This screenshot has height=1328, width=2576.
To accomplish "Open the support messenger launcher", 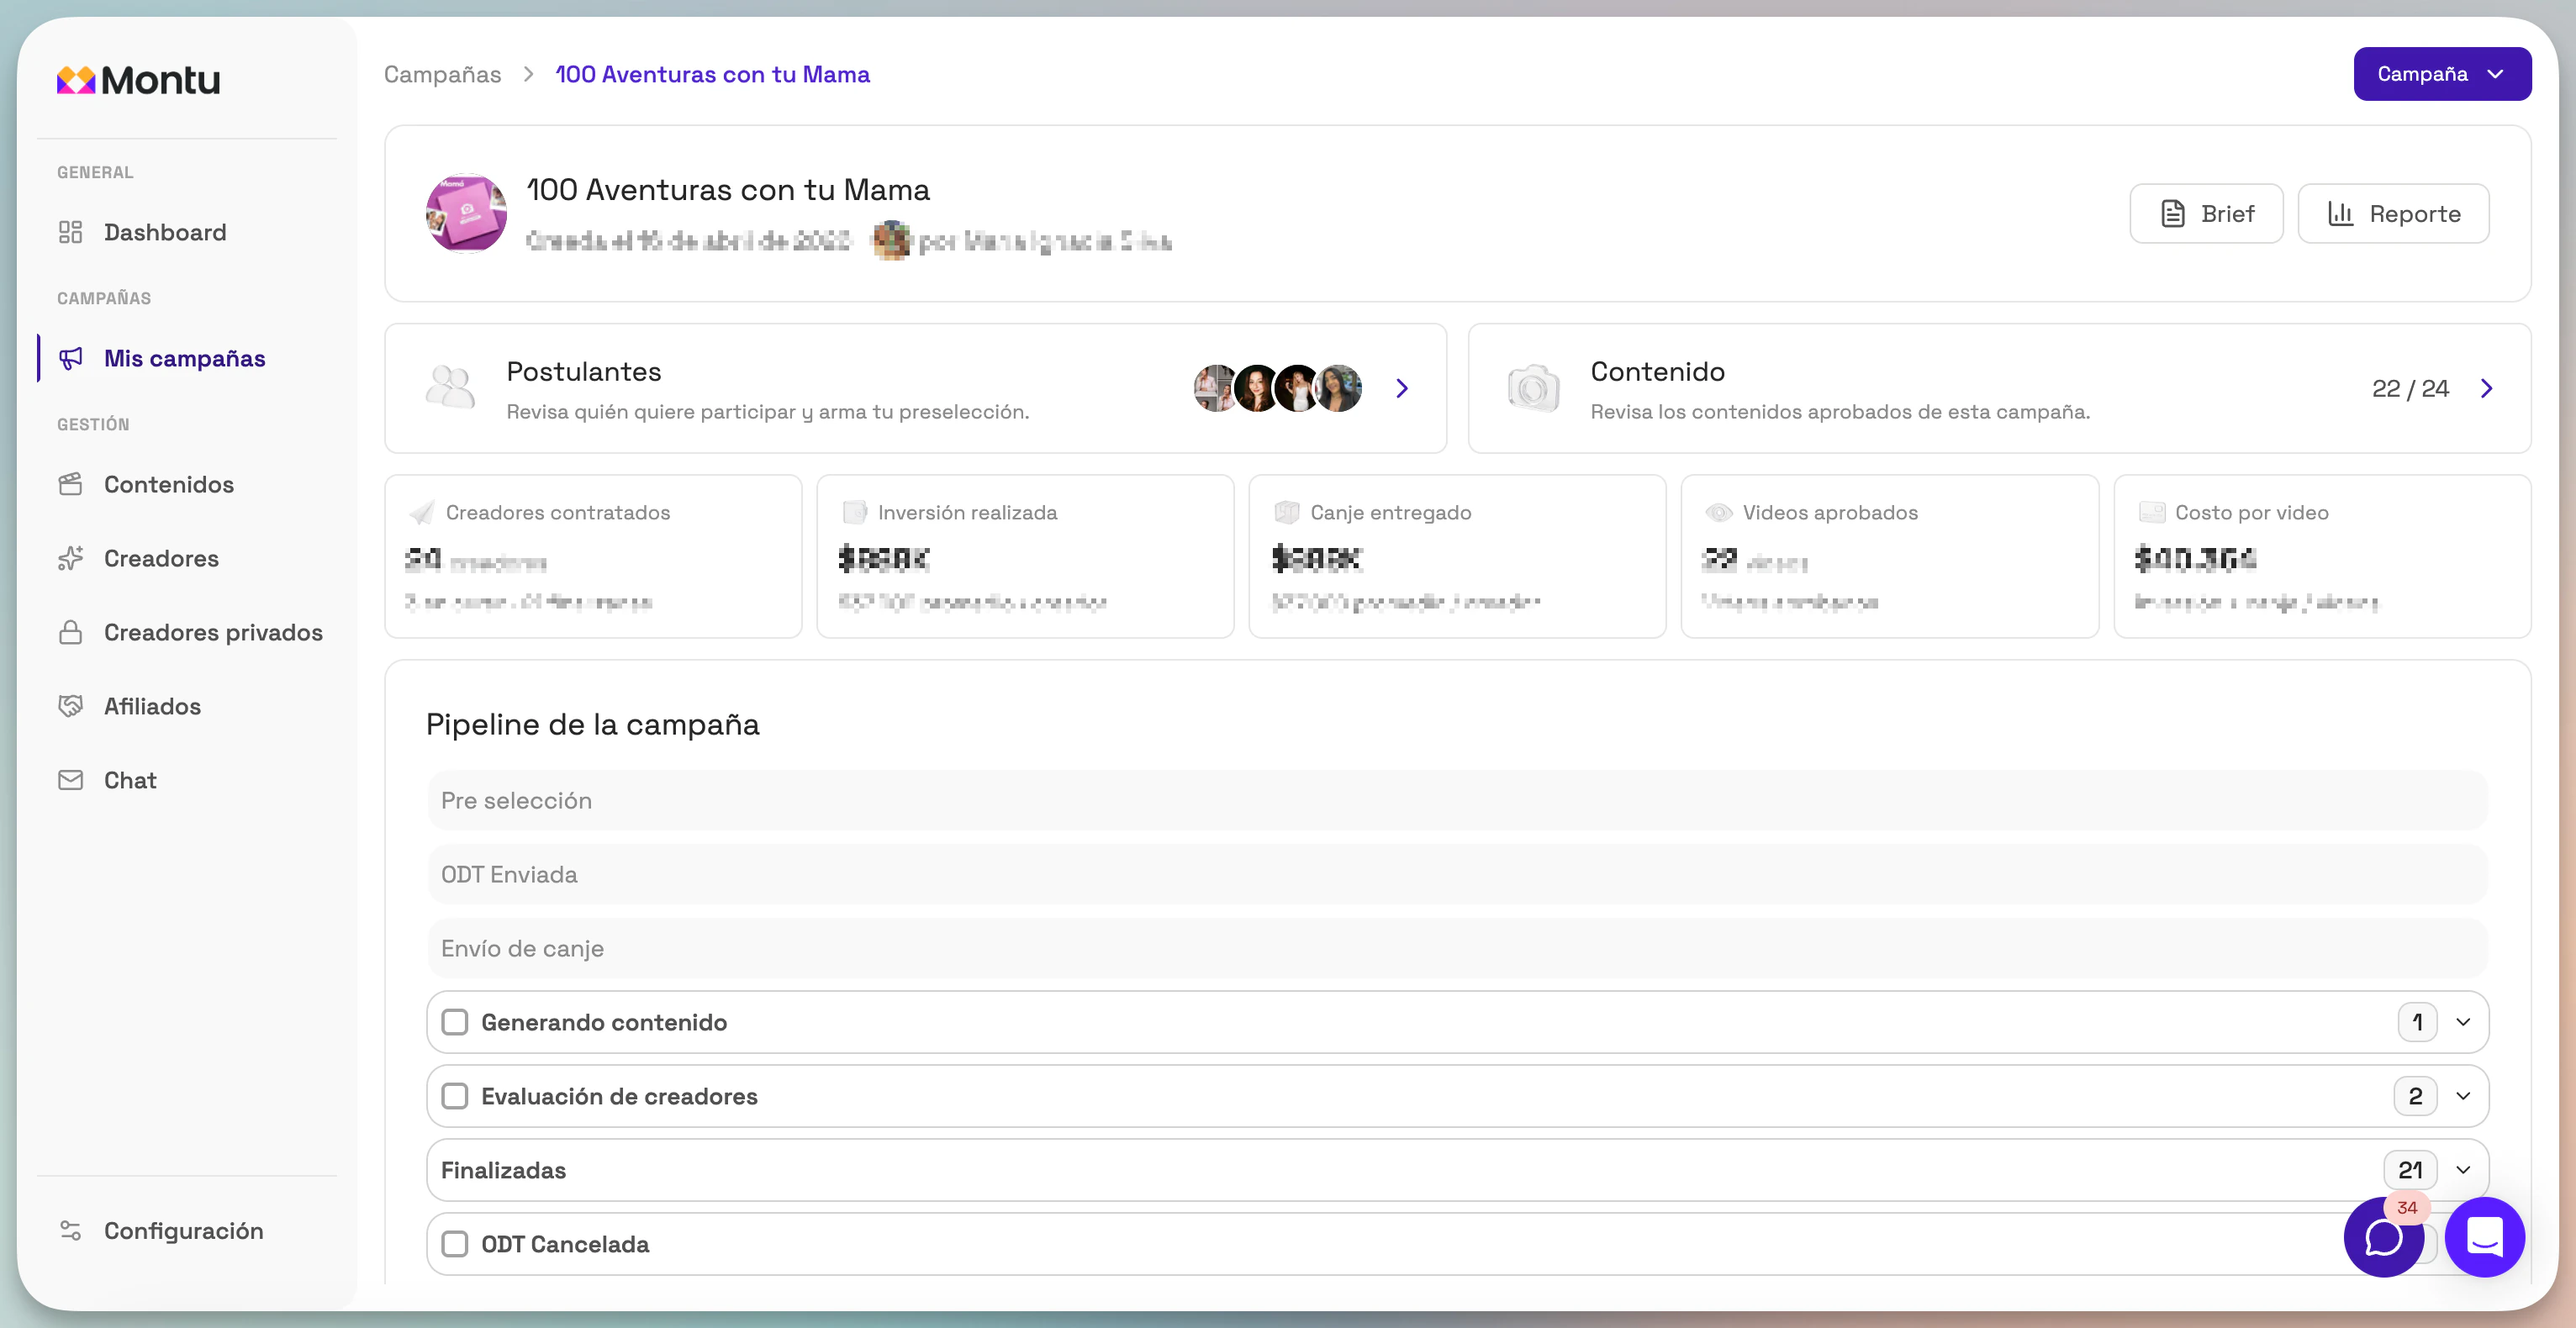I will 2485,1237.
